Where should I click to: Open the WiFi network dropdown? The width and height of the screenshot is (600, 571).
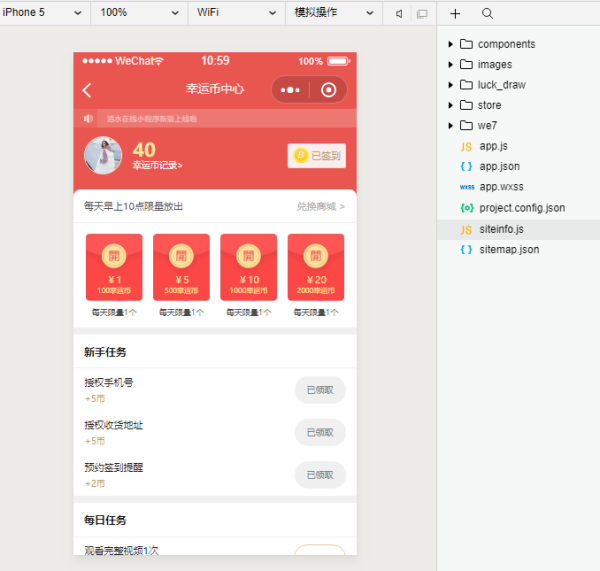(x=236, y=13)
